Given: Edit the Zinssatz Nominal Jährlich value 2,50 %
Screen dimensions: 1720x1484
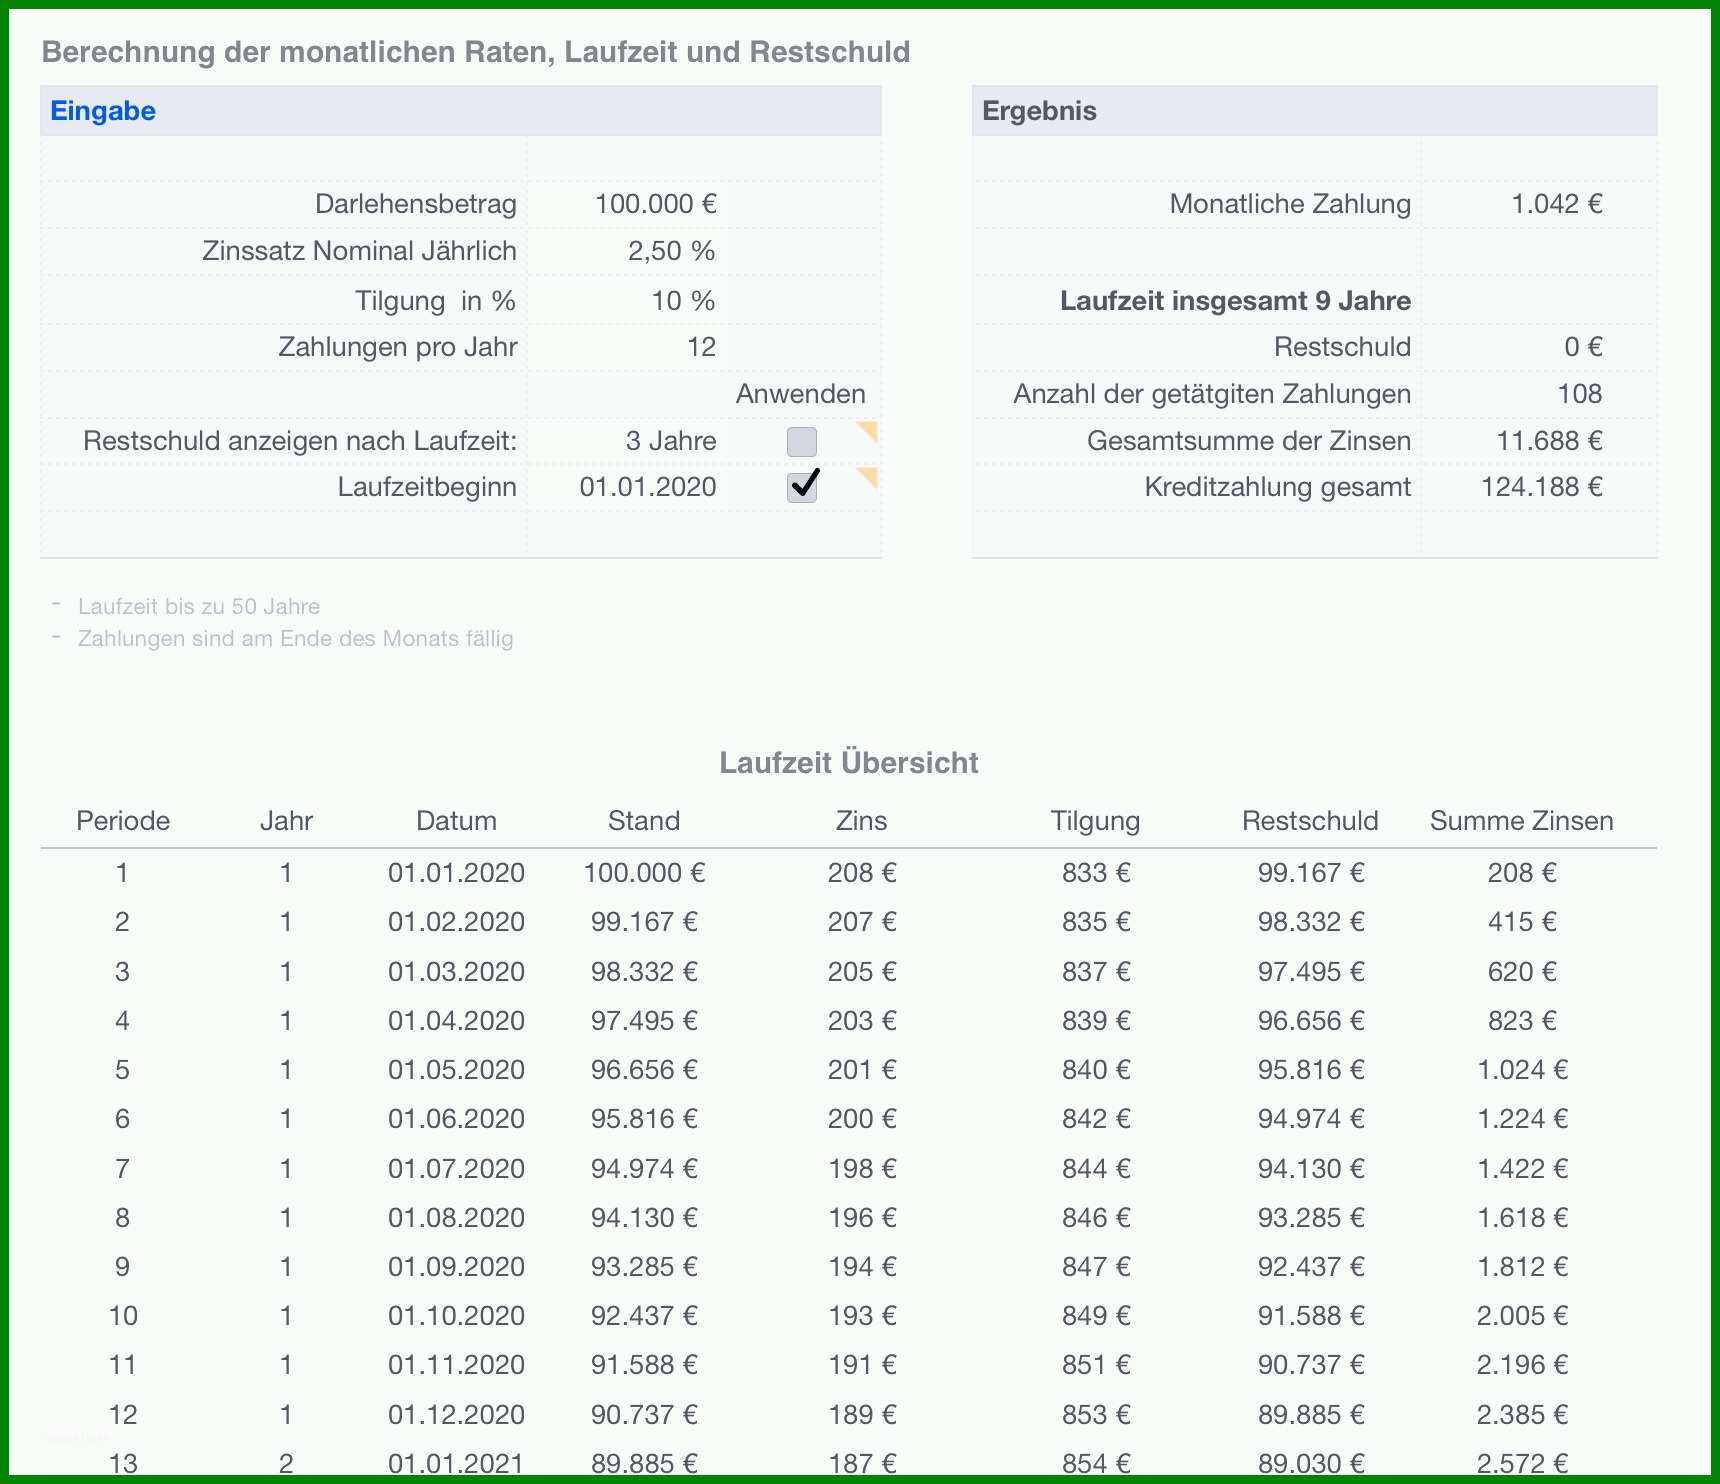Looking at the screenshot, I should 671,251.
